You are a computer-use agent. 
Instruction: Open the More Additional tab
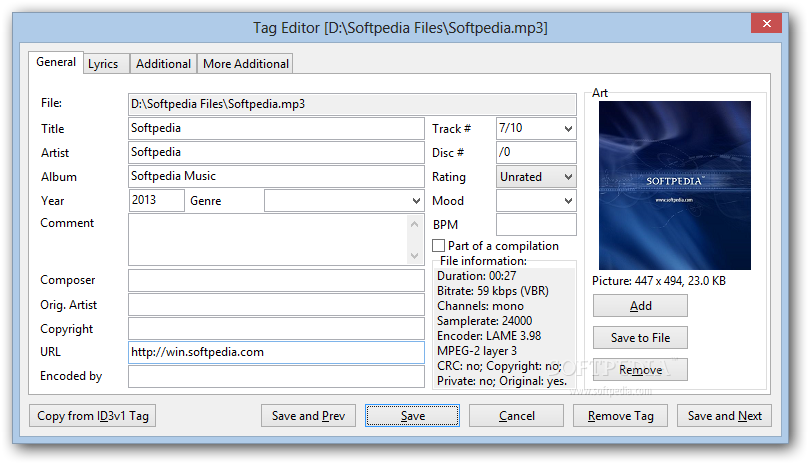pyautogui.click(x=246, y=64)
